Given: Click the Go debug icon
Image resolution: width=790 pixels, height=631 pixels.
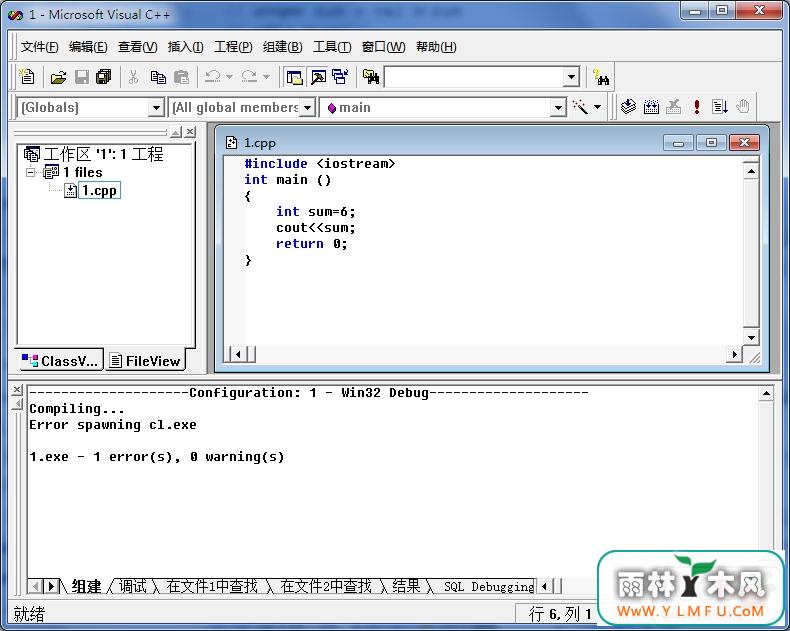Looking at the screenshot, I should 720,107.
